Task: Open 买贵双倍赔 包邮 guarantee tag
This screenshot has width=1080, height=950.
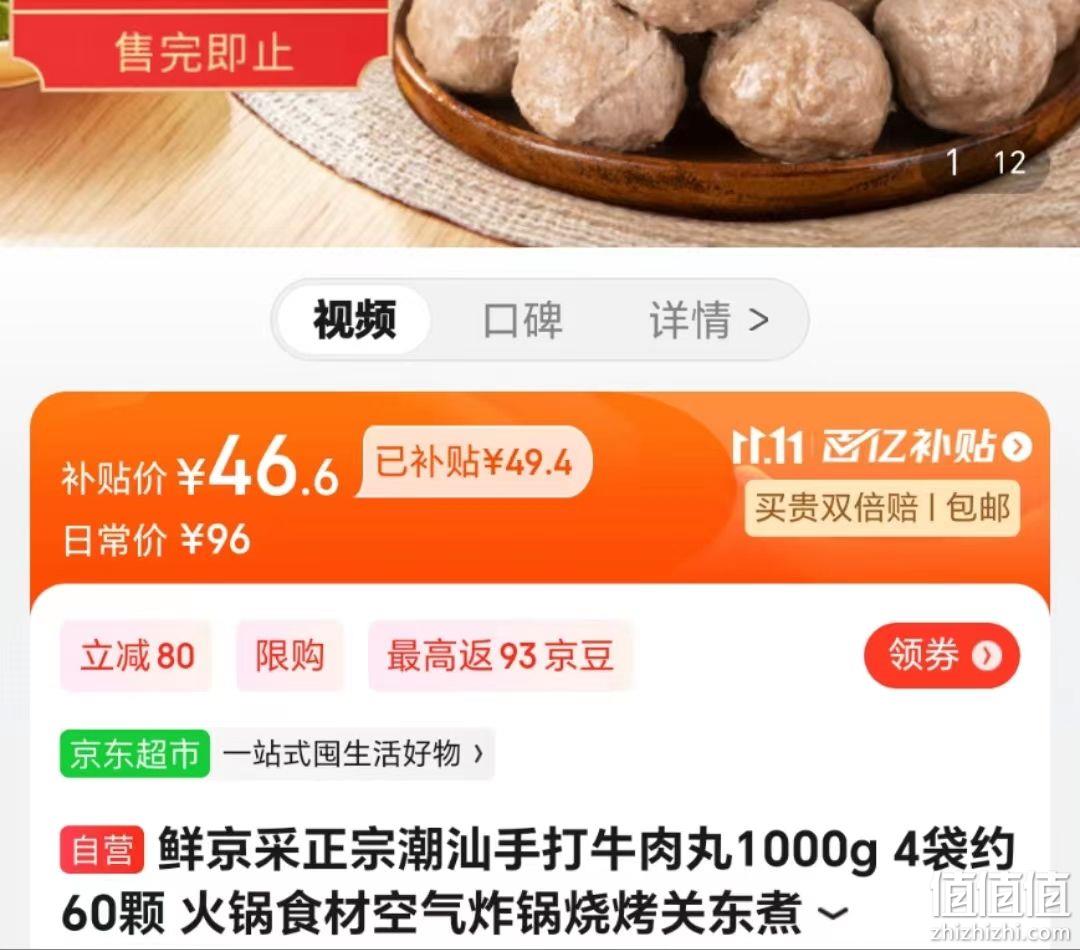Action: point(882,508)
